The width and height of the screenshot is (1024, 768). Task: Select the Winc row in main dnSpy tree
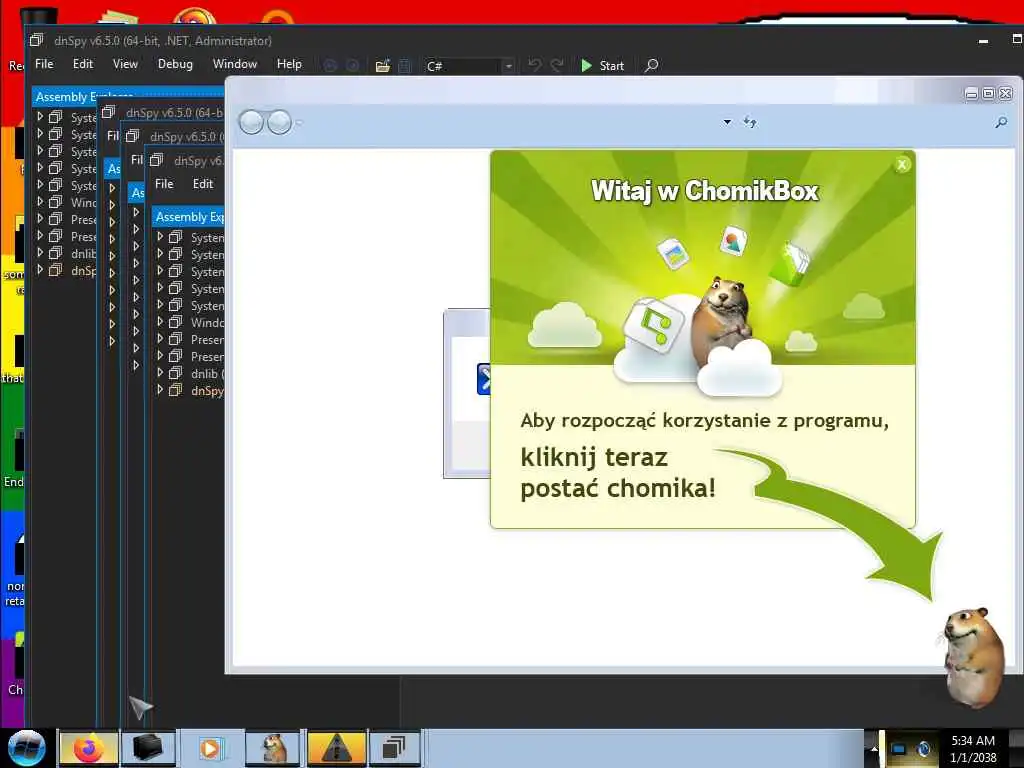(65, 202)
